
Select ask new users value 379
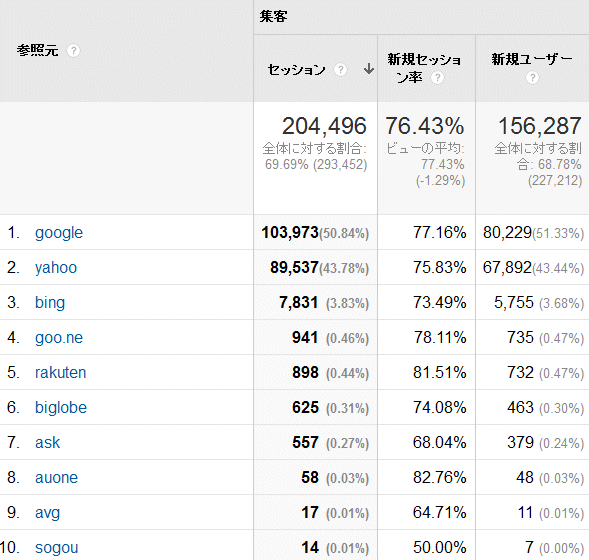(x=520, y=442)
